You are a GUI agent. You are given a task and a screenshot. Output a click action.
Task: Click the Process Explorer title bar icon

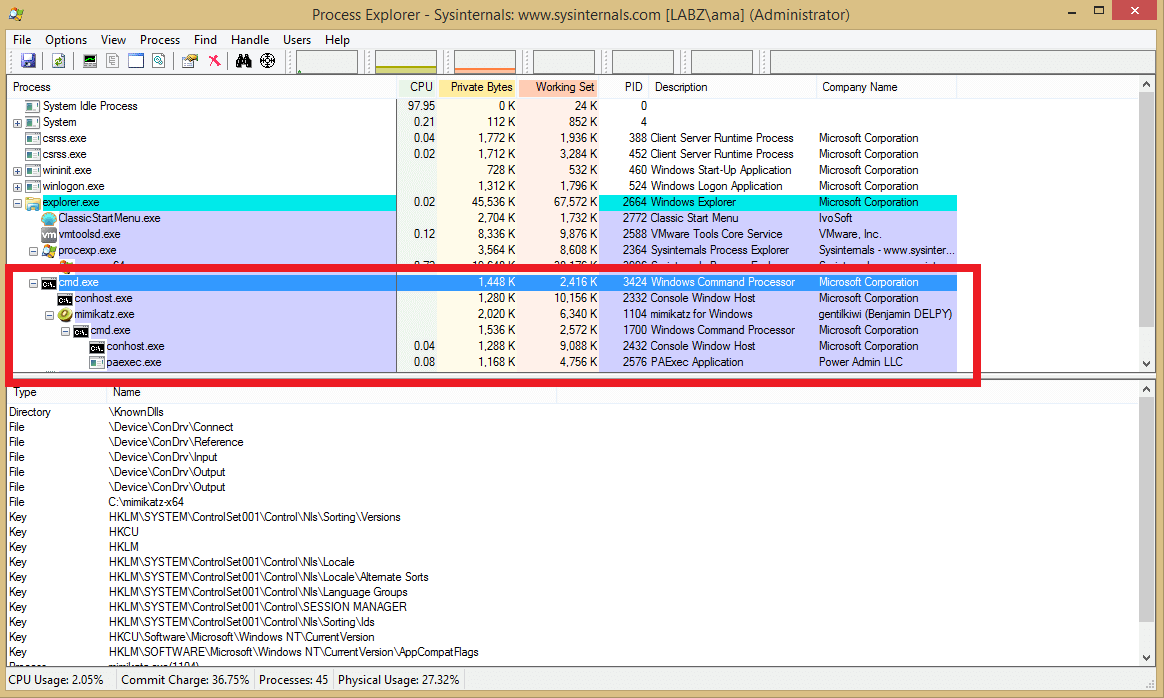tap(16, 14)
